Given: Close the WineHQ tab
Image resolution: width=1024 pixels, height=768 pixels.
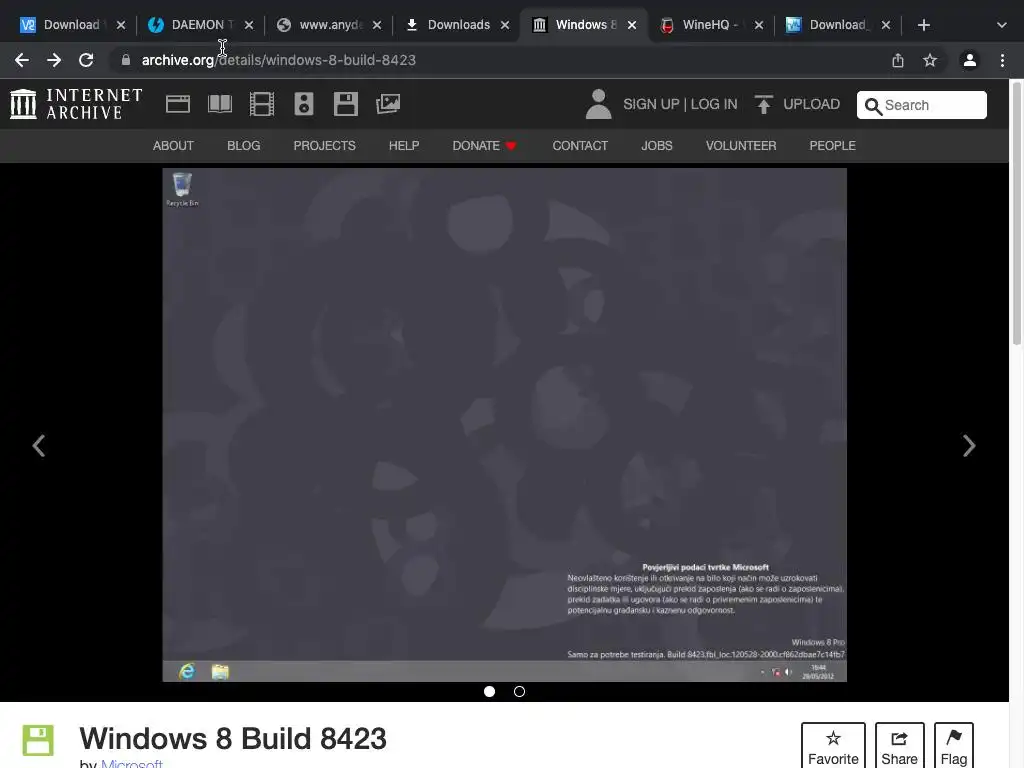Looking at the screenshot, I should (759, 25).
